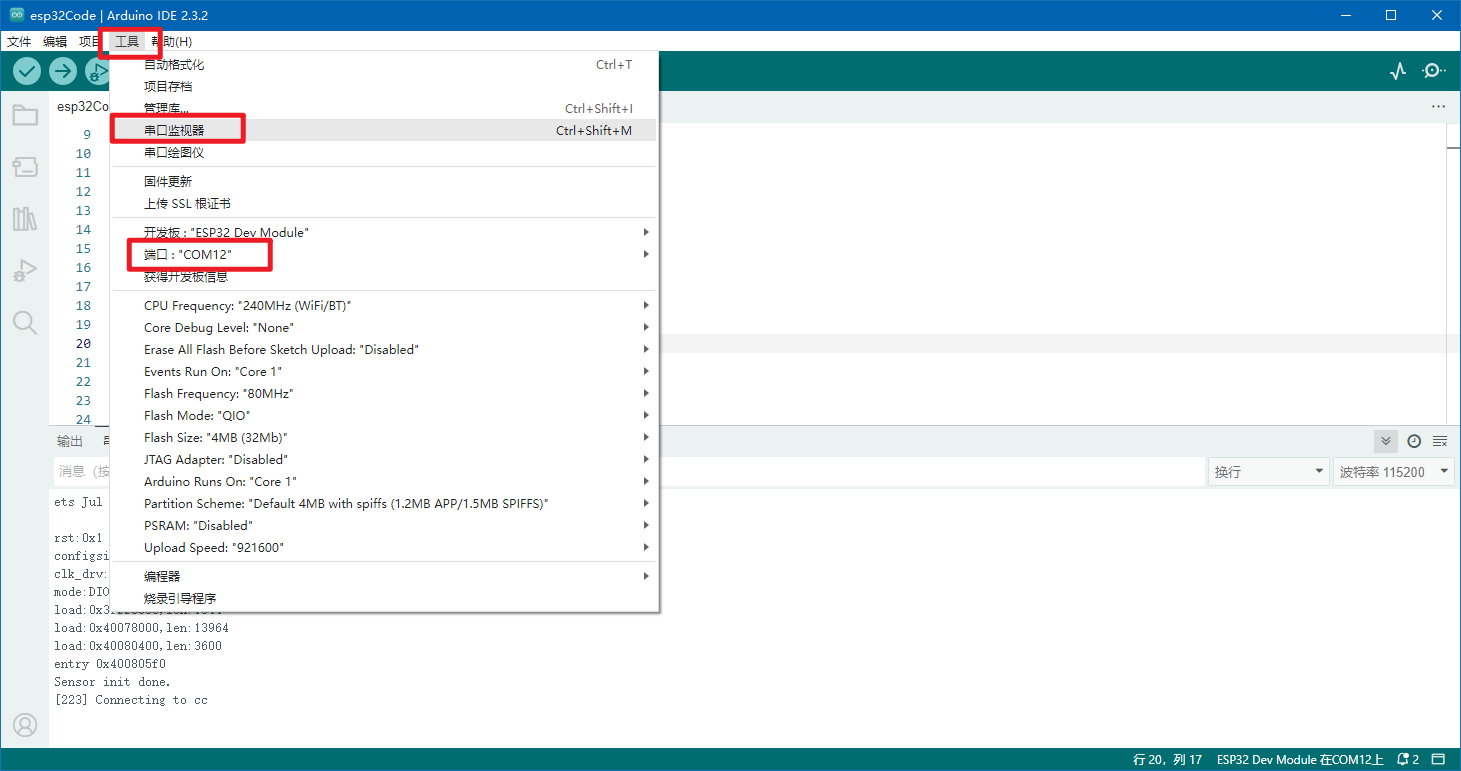Expand the Partition Scheme submenu
Image resolution: width=1461 pixels, height=771 pixels.
[383, 503]
